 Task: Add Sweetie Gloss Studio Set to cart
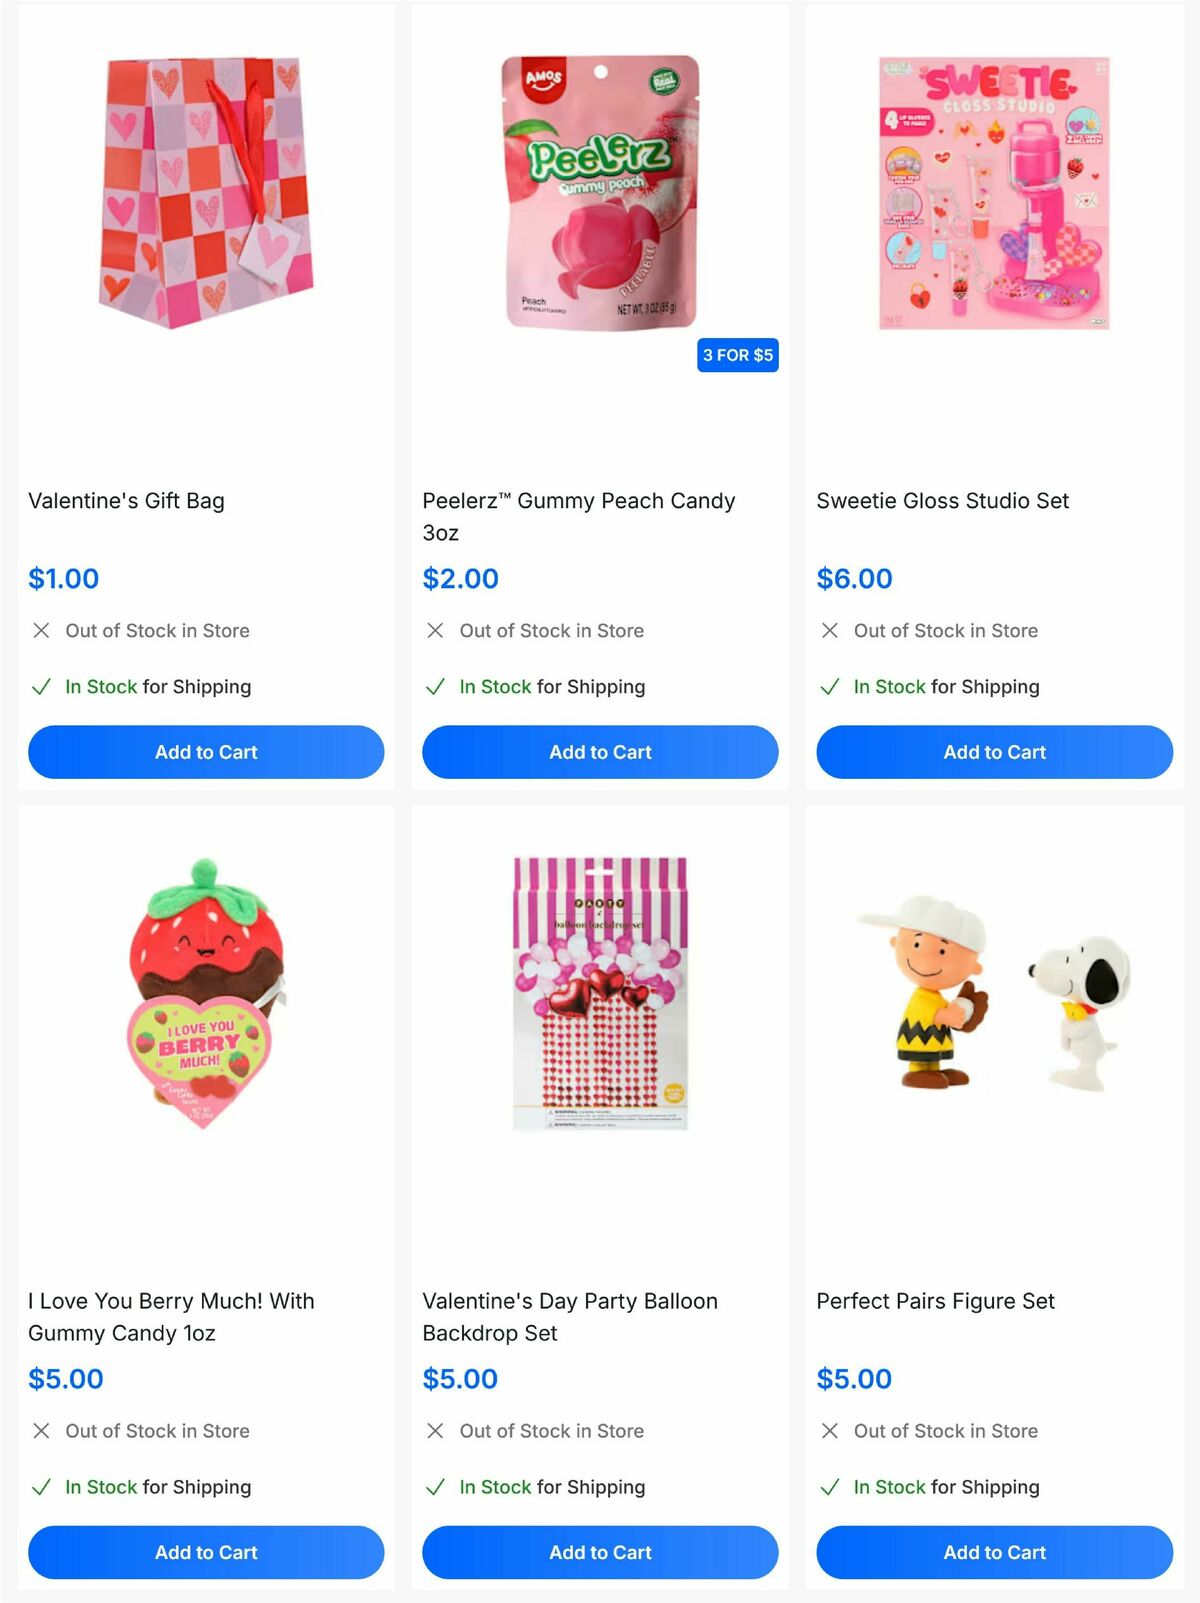coord(994,752)
